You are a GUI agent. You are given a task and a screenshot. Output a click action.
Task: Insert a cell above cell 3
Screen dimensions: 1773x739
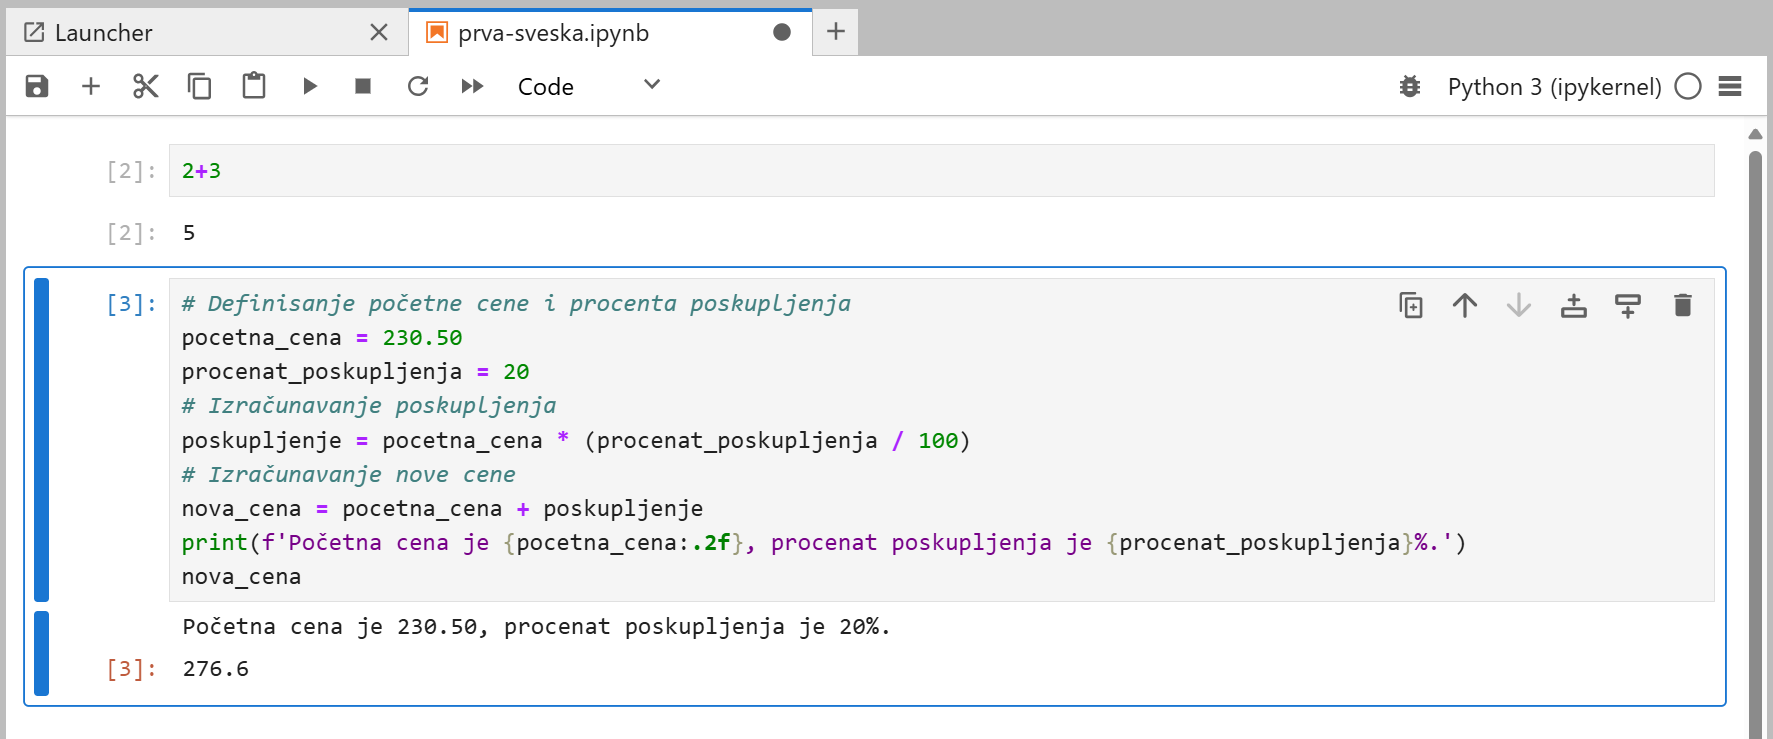[1574, 305]
